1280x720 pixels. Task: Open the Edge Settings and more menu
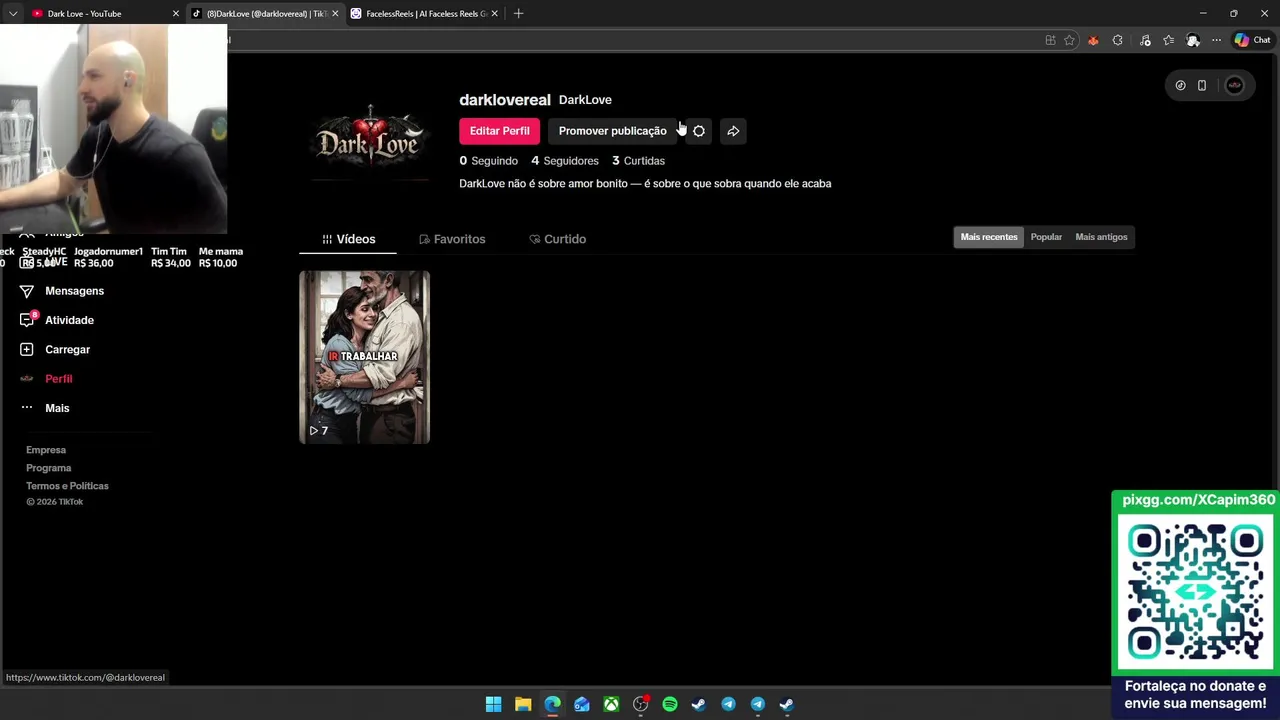point(1216,40)
